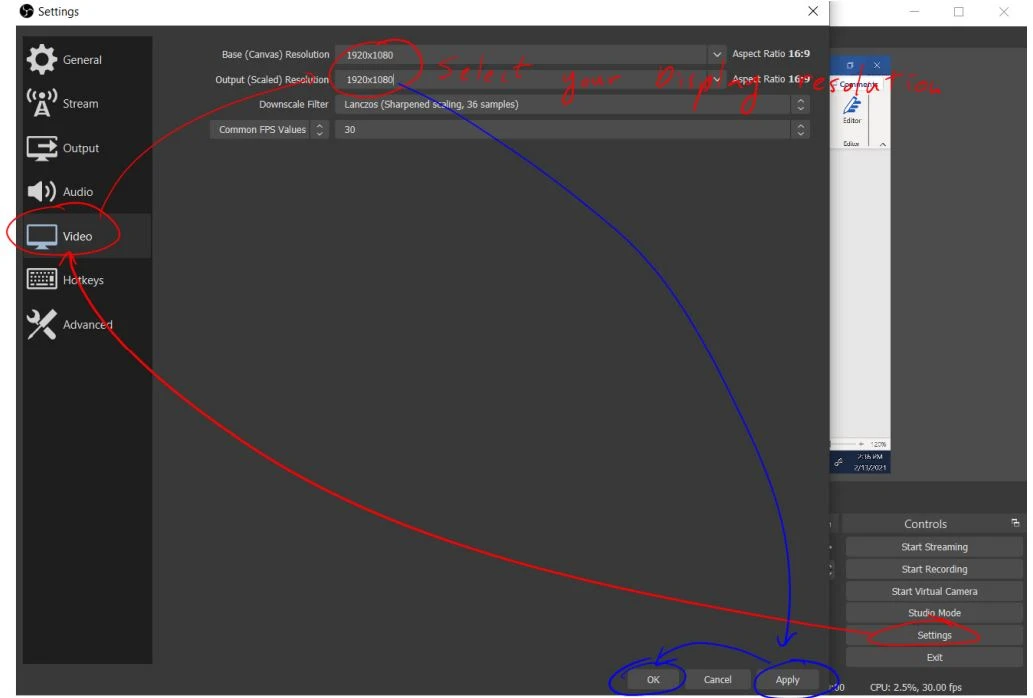The width and height of the screenshot is (1033, 698).
Task: Click Start Recording in Controls
Action: point(934,569)
